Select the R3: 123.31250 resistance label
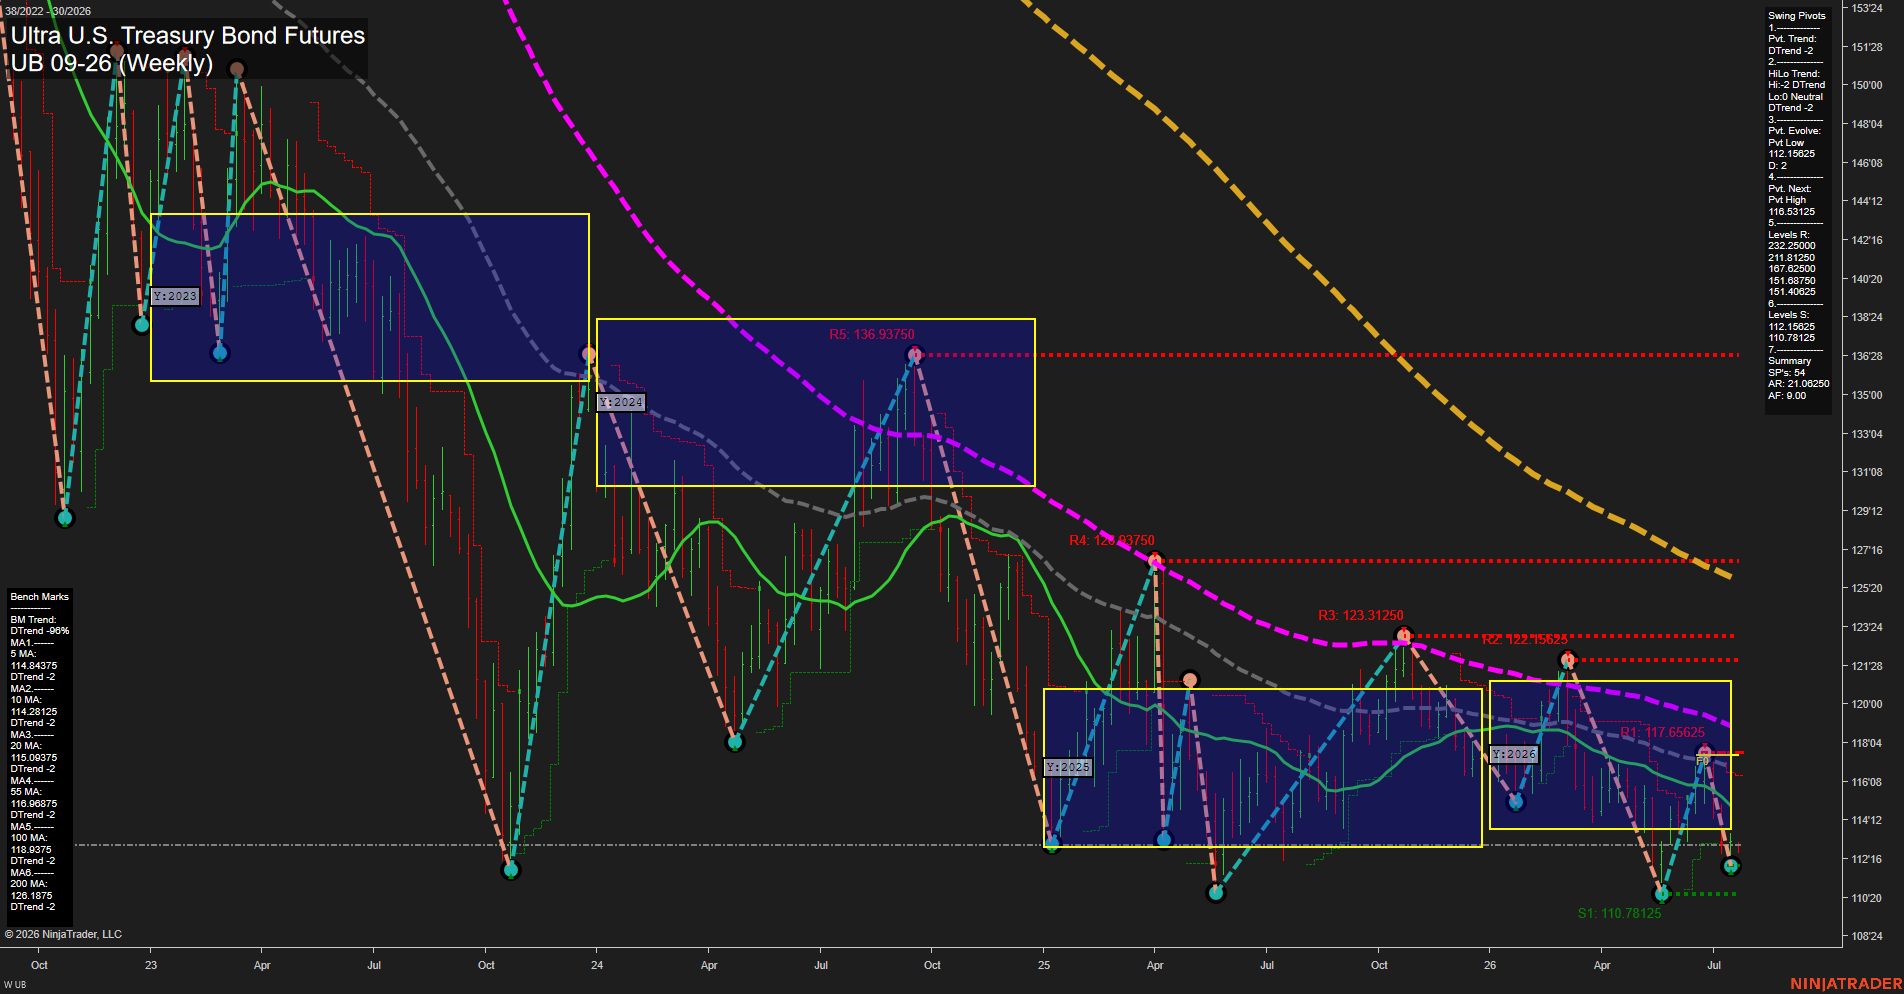The width and height of the screenshot is (1904, 994). point(1360,615)
